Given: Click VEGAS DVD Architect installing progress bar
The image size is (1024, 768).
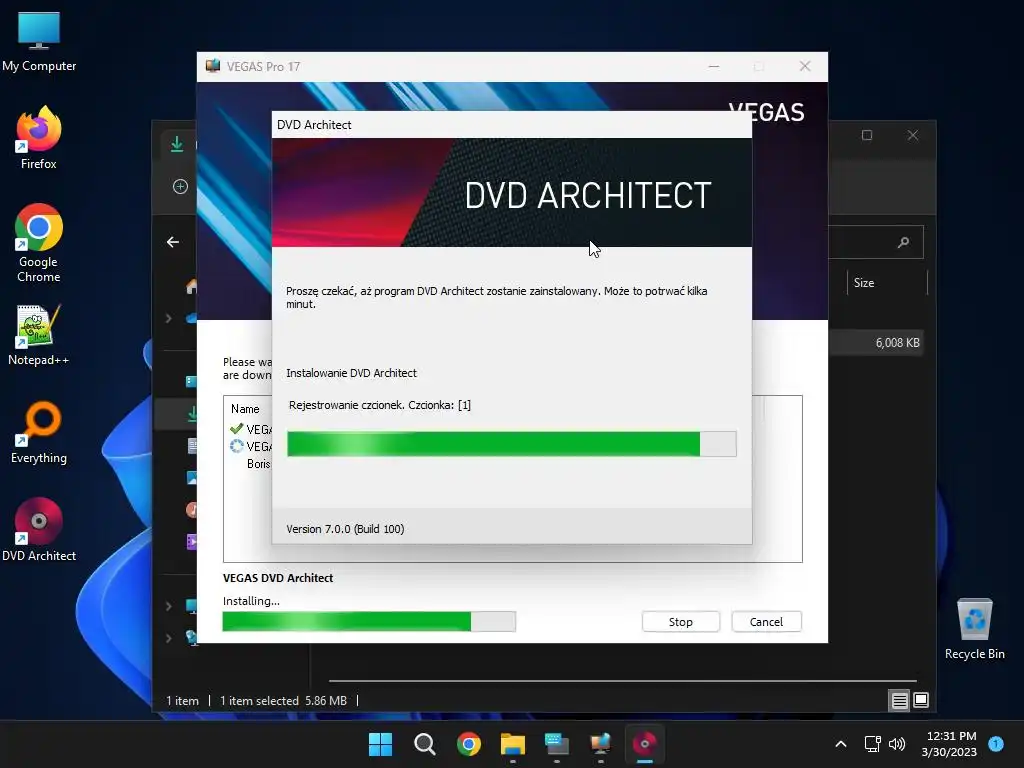Looking at the screenshot, I should [x=369, y=621].
